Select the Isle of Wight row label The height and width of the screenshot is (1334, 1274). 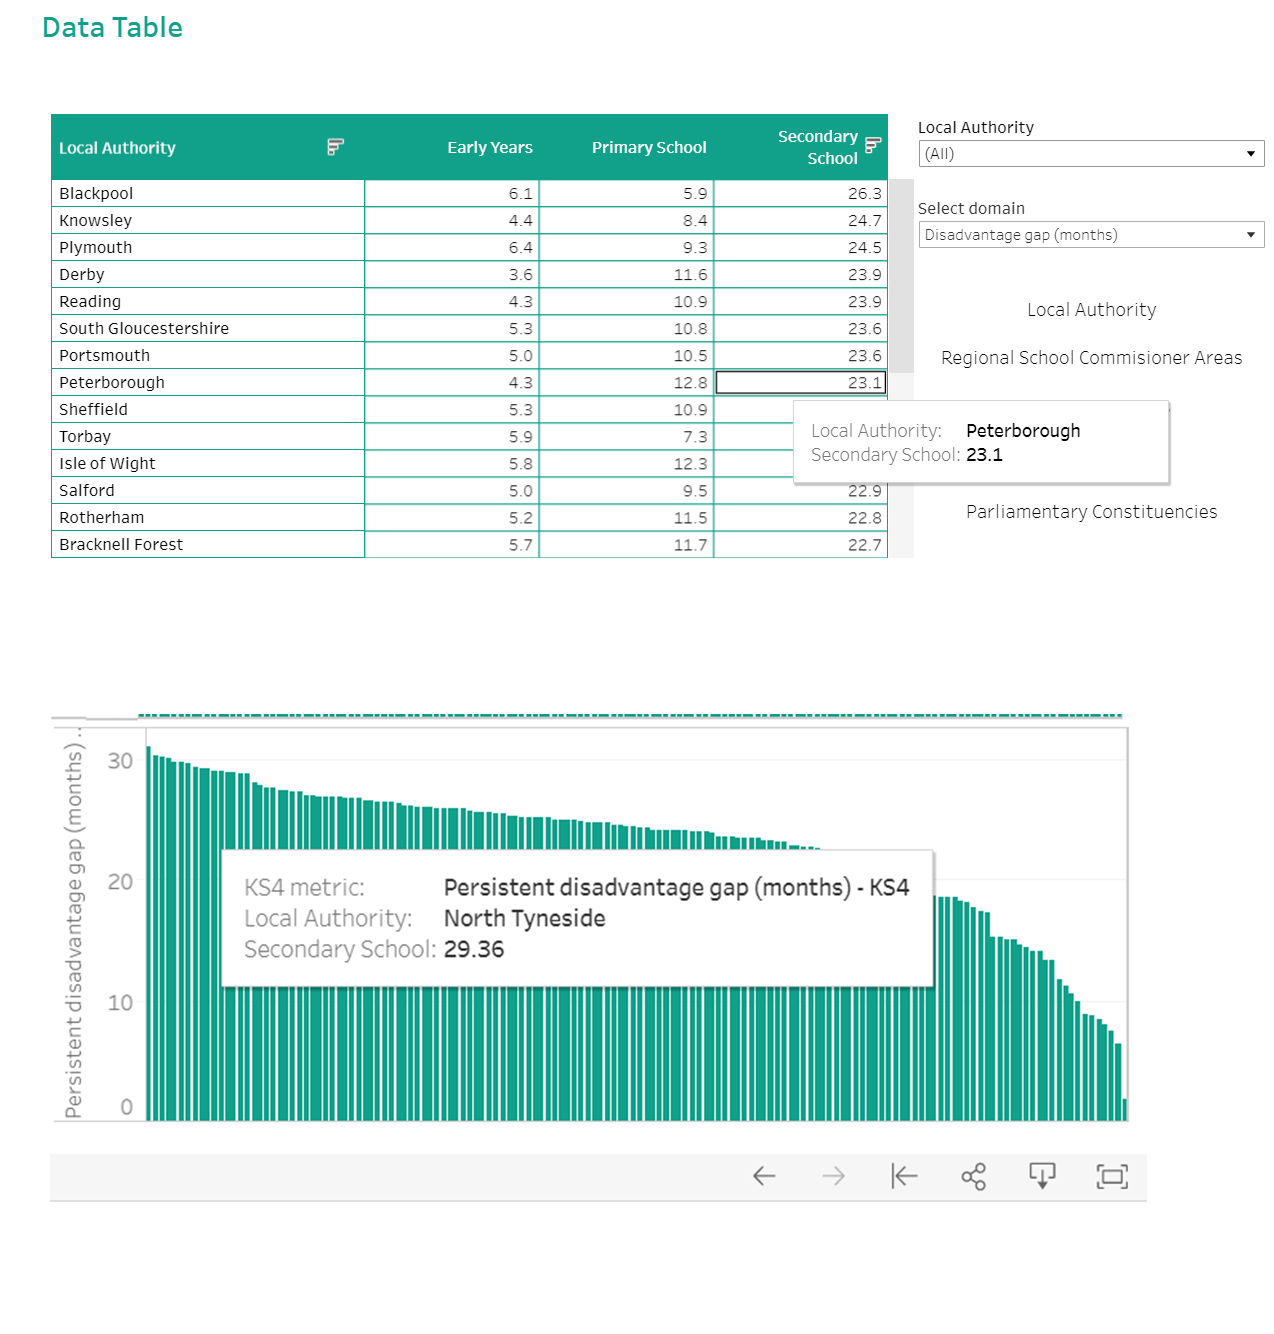coord(107,464)
